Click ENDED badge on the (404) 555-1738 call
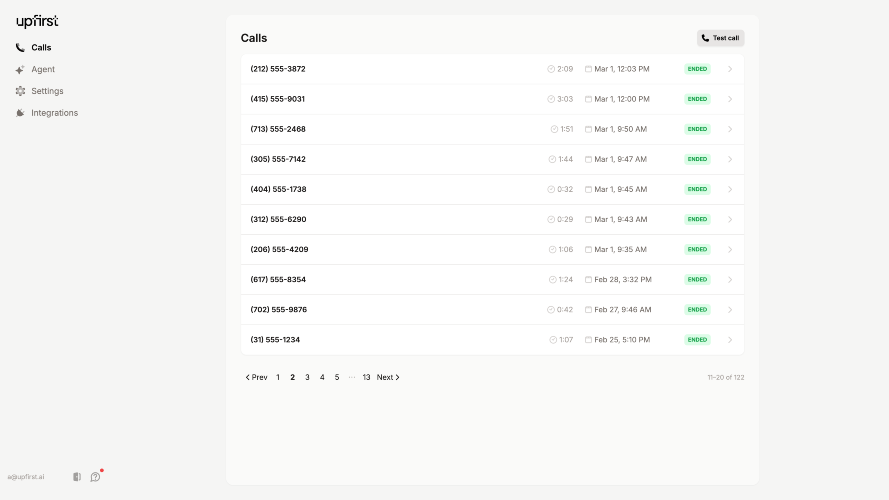Viewport: 889px width, 500px height. pyautogui.click(x=697, y=189)
